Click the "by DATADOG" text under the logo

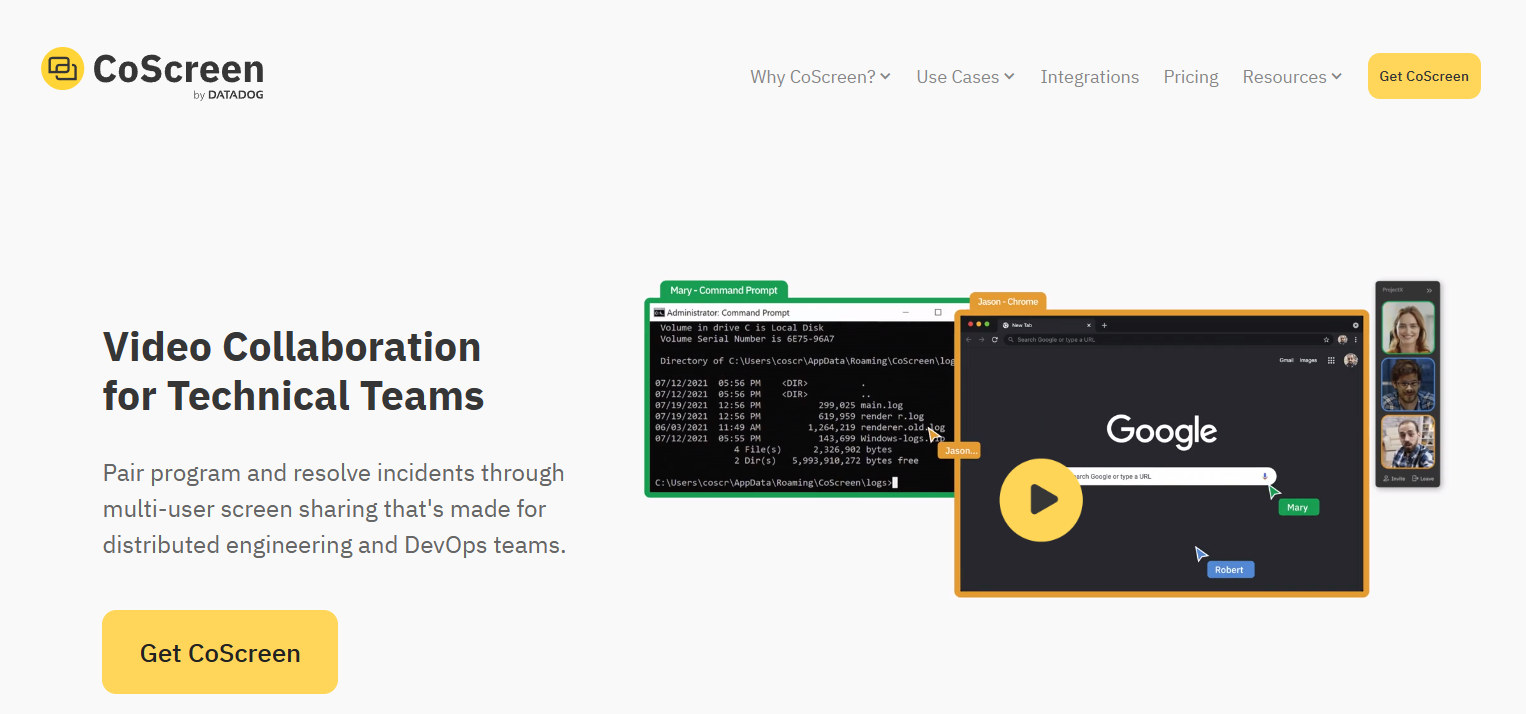point(228,95)
